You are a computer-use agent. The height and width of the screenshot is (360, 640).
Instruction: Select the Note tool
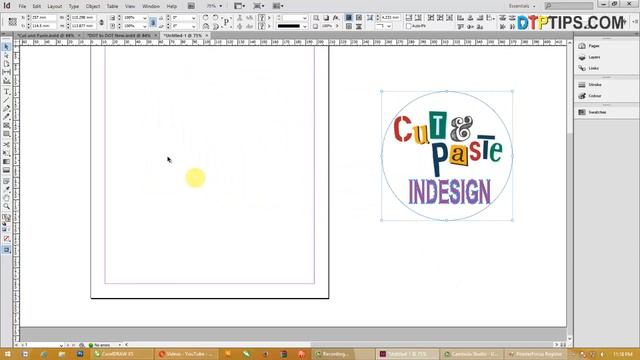coord(6,181)
